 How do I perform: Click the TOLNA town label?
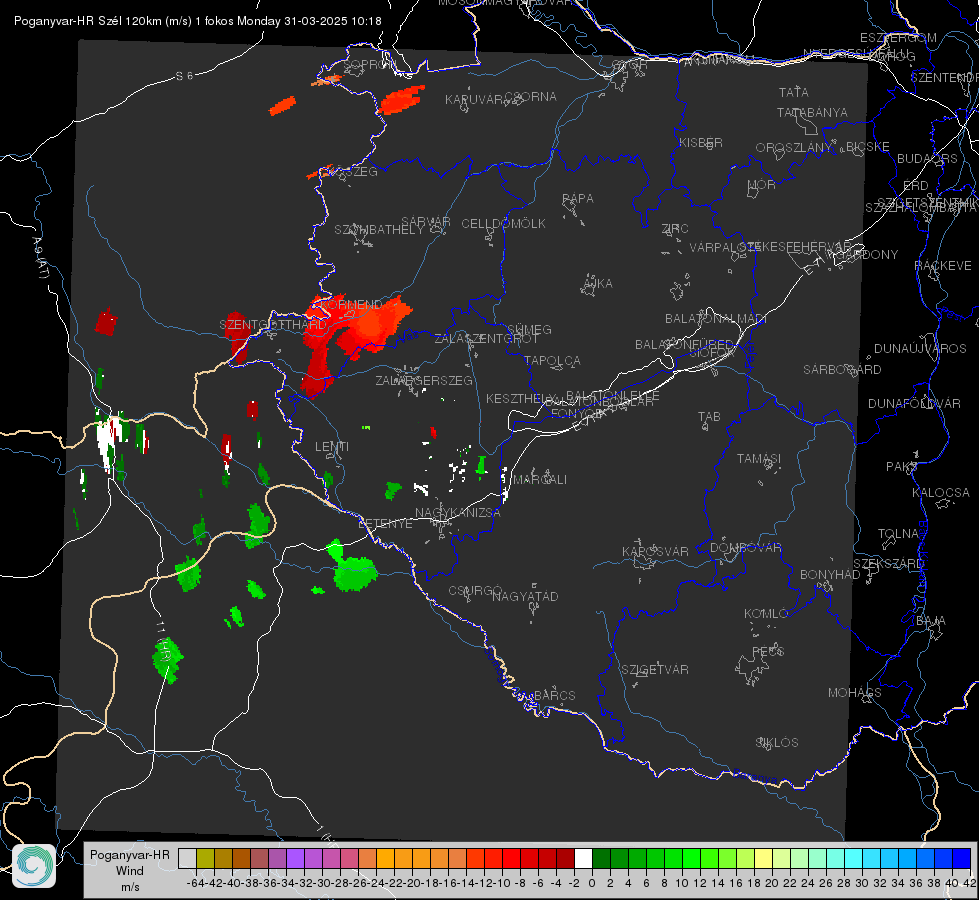click(898, 533)
